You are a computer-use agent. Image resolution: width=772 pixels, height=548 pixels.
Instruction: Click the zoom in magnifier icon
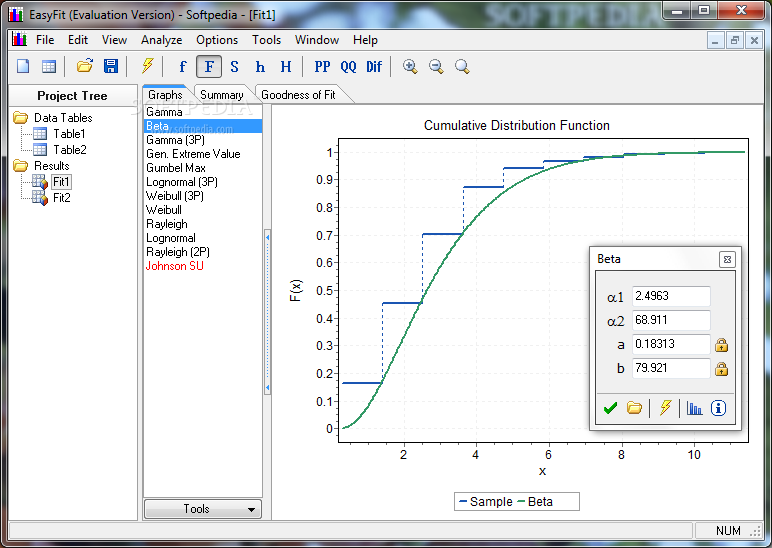410,66
